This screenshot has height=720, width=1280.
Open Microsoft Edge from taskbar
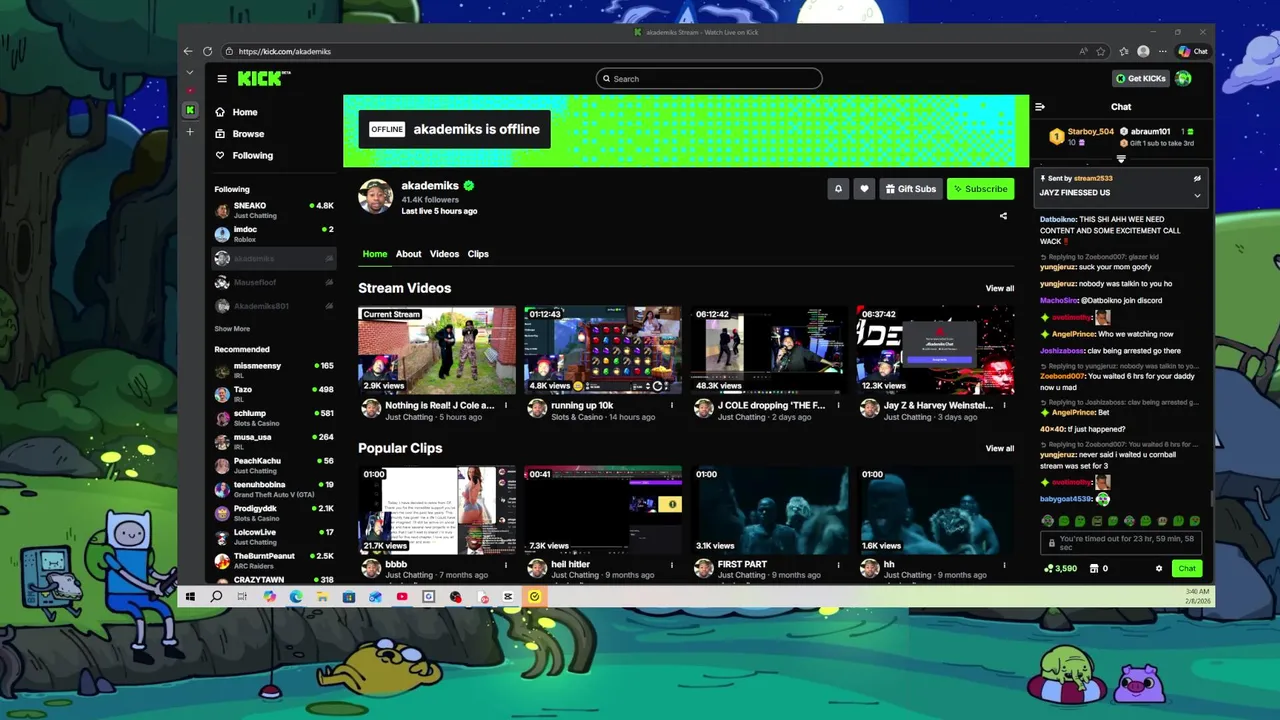(x=296, y=597)
